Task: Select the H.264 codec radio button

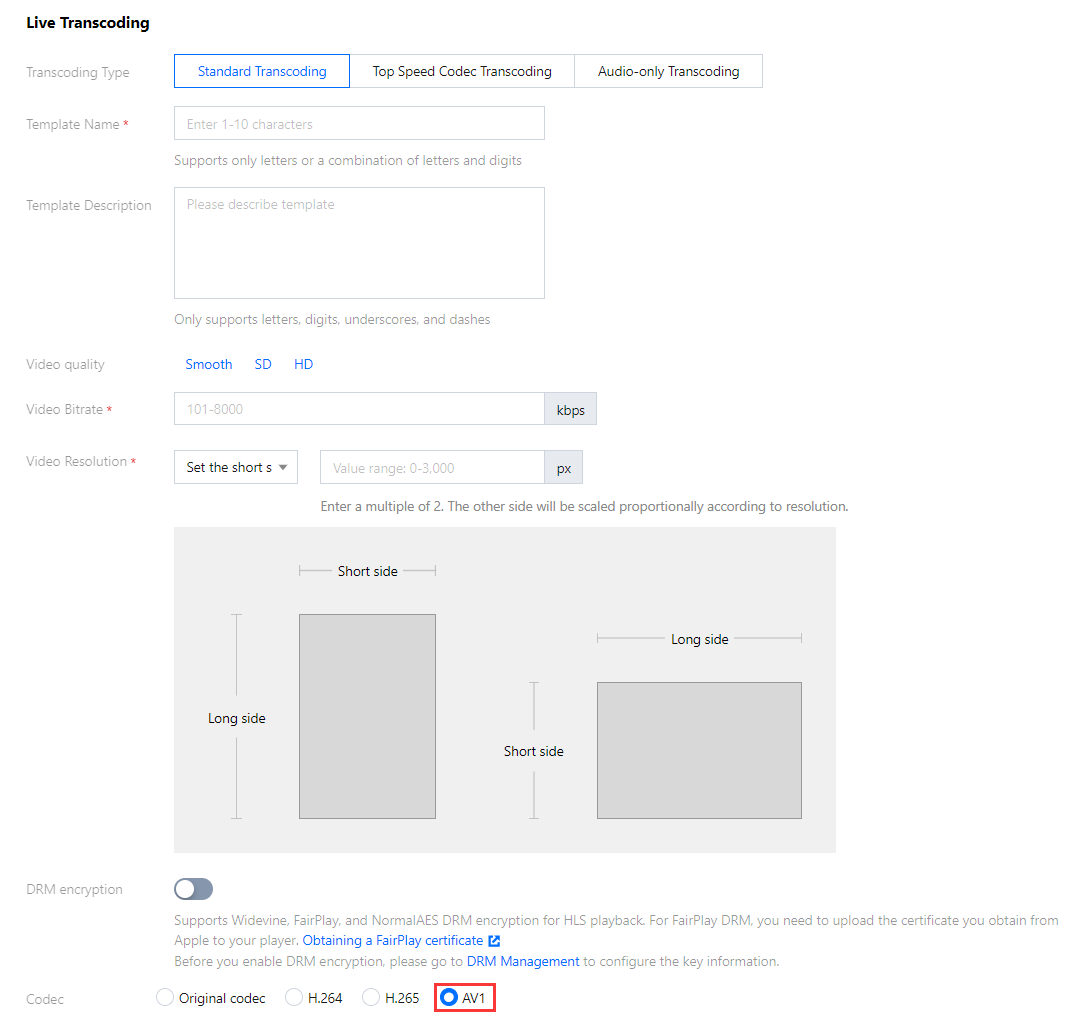Action: pyautogui.click(x=294, y=998)
